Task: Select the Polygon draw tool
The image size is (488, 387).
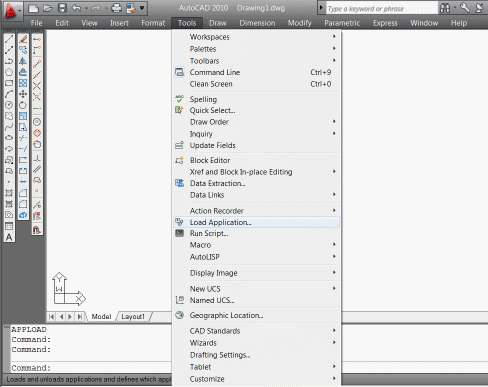Action: coord(9,72)
